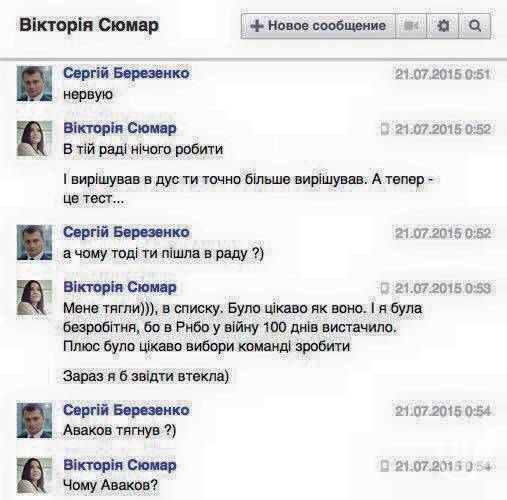Click the 21.07.2015 0:51 timestamp
507x500 pixels.
click(x=443, y=74)
